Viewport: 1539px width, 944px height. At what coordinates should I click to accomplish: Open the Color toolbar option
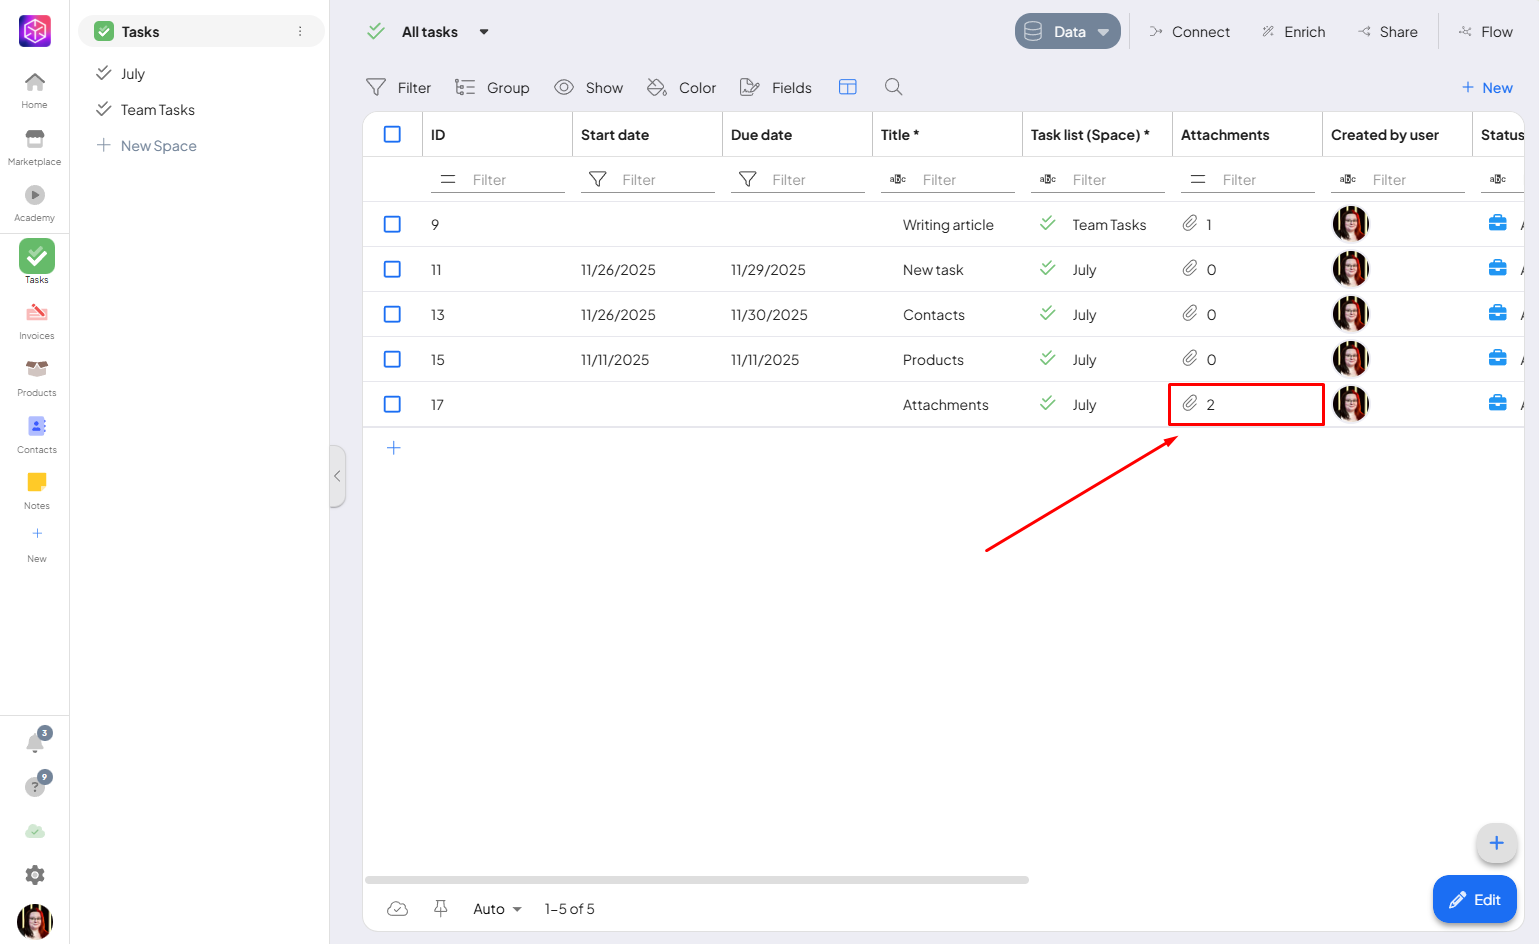[682, 88]
